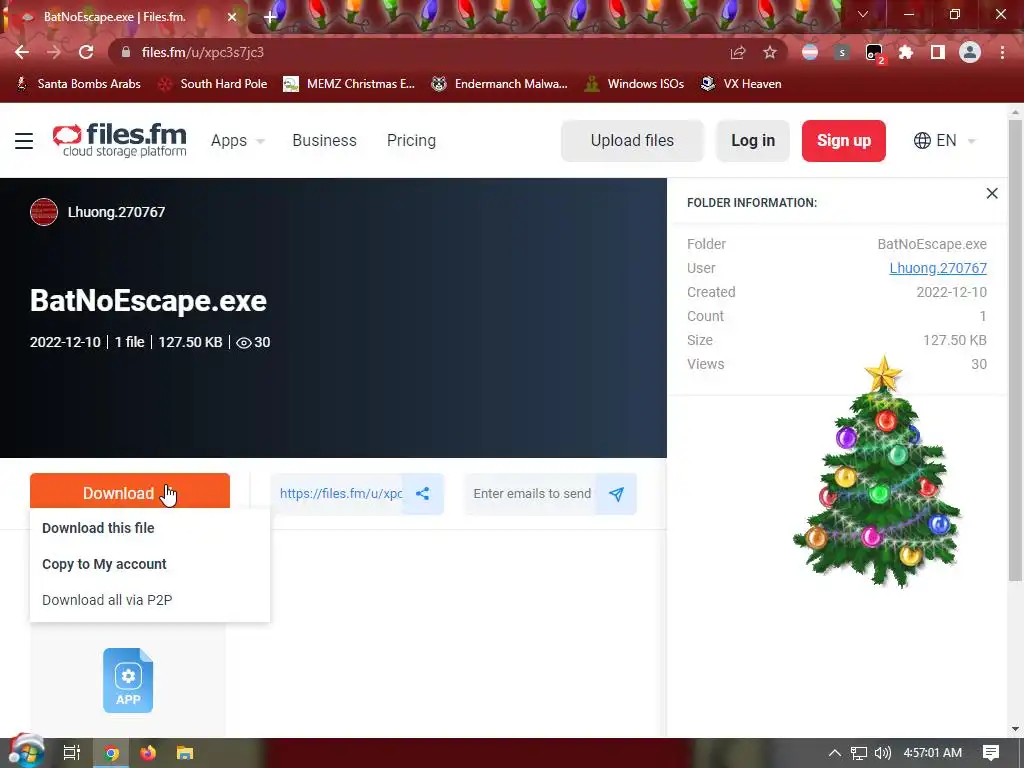Open the APP file thumbnail
The height and width of the screenshot is (768, 1024).
point(128,680)
